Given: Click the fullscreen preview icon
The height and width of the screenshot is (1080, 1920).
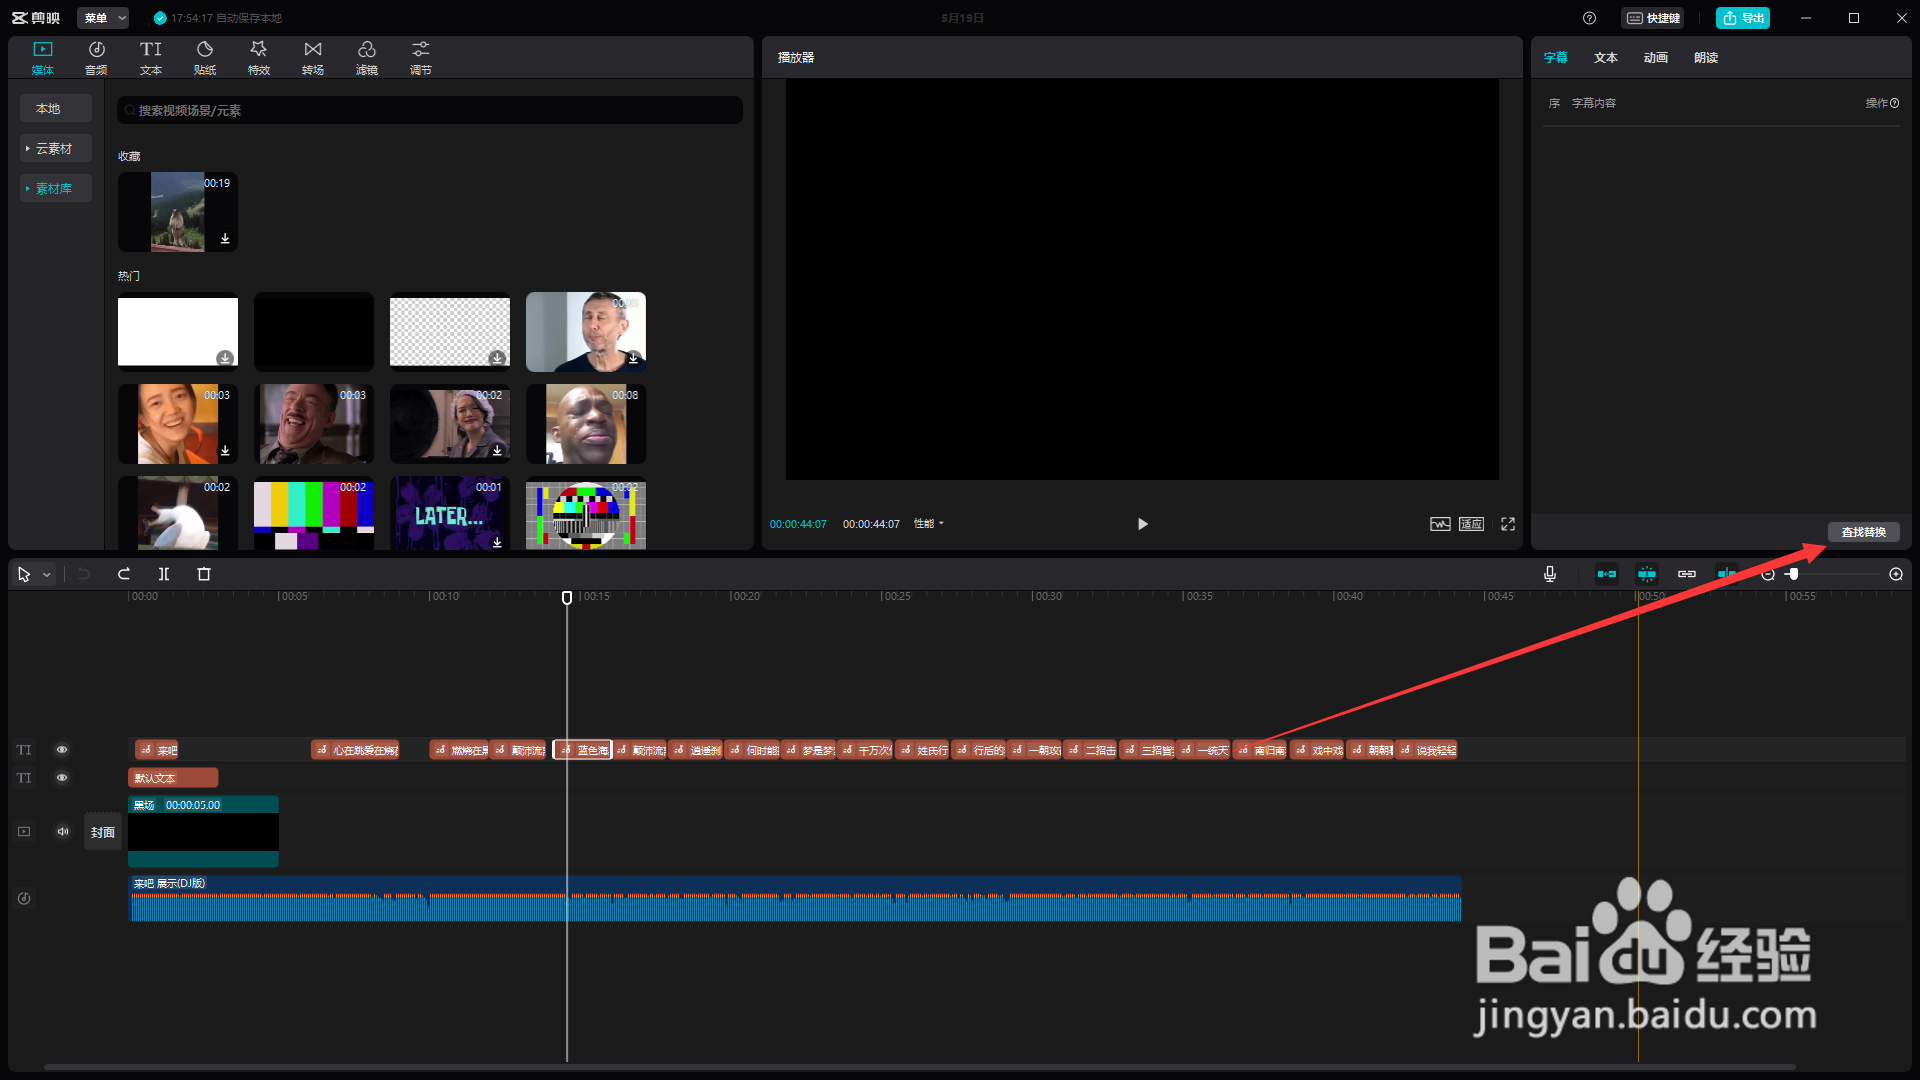Looking at the screenshot, I should tap(1508, 524).
